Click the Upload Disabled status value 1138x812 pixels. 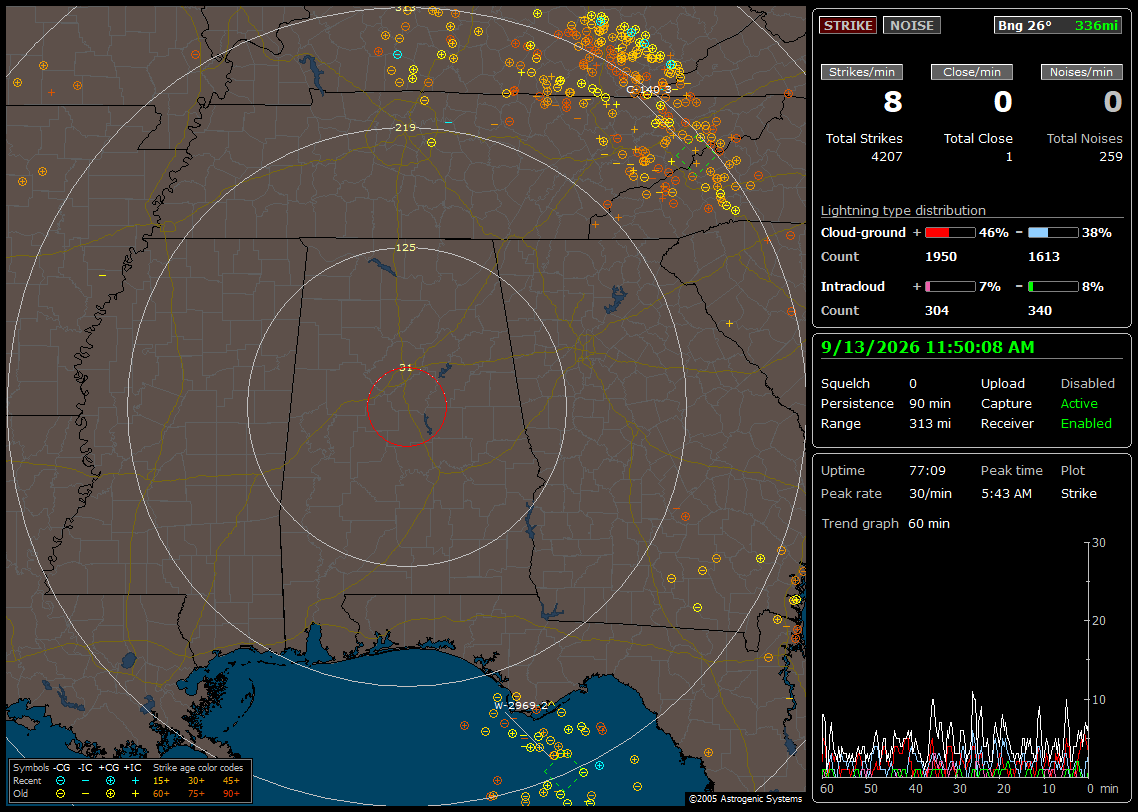[x=1087, y=384]
